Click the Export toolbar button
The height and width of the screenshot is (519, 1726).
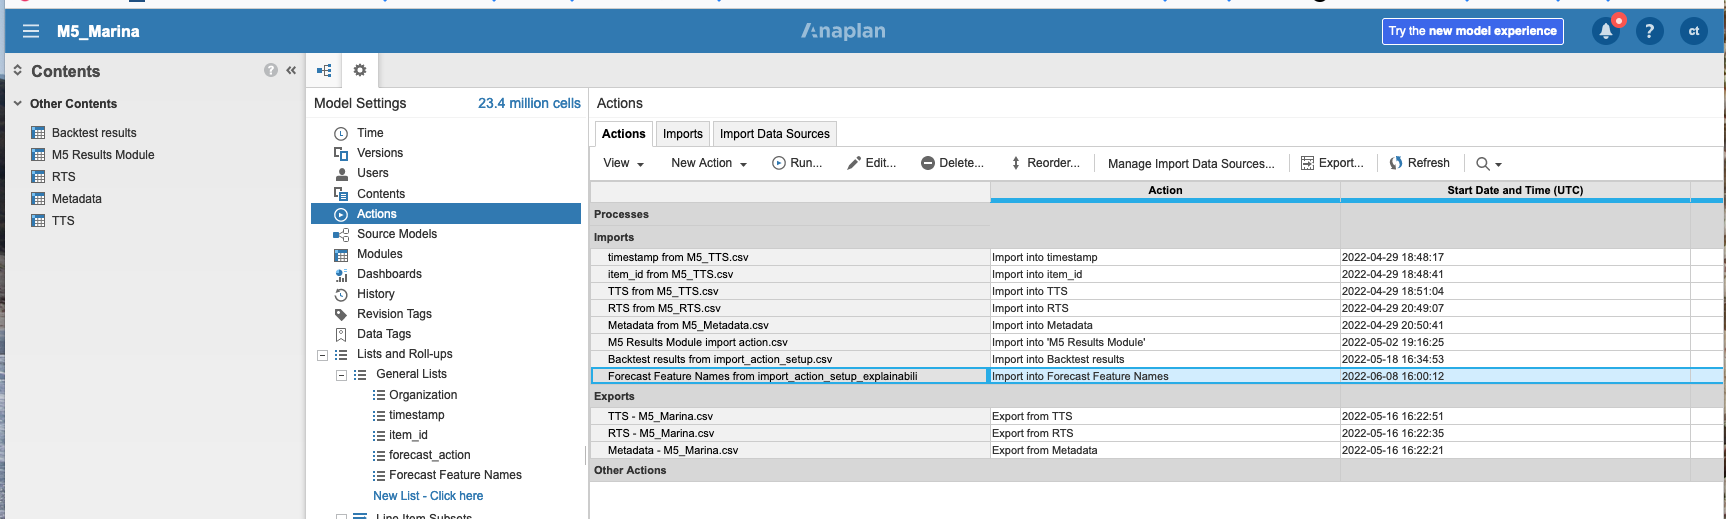(1332, 163)
